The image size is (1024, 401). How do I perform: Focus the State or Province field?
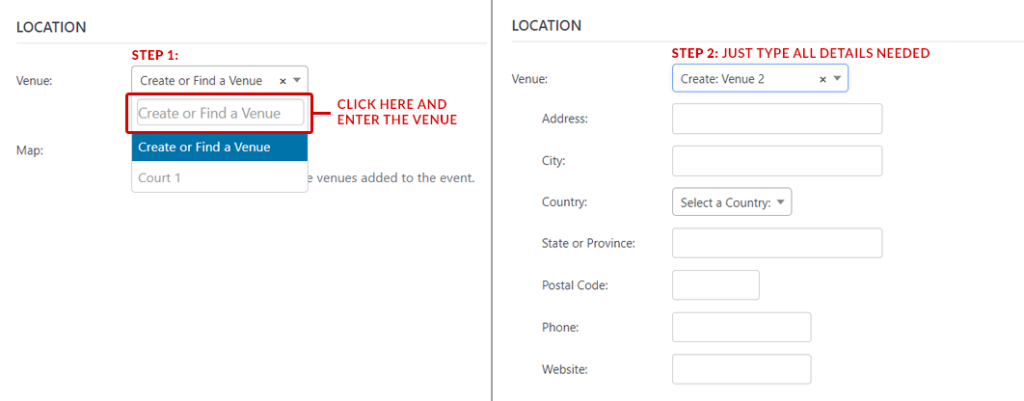[777, 243]
